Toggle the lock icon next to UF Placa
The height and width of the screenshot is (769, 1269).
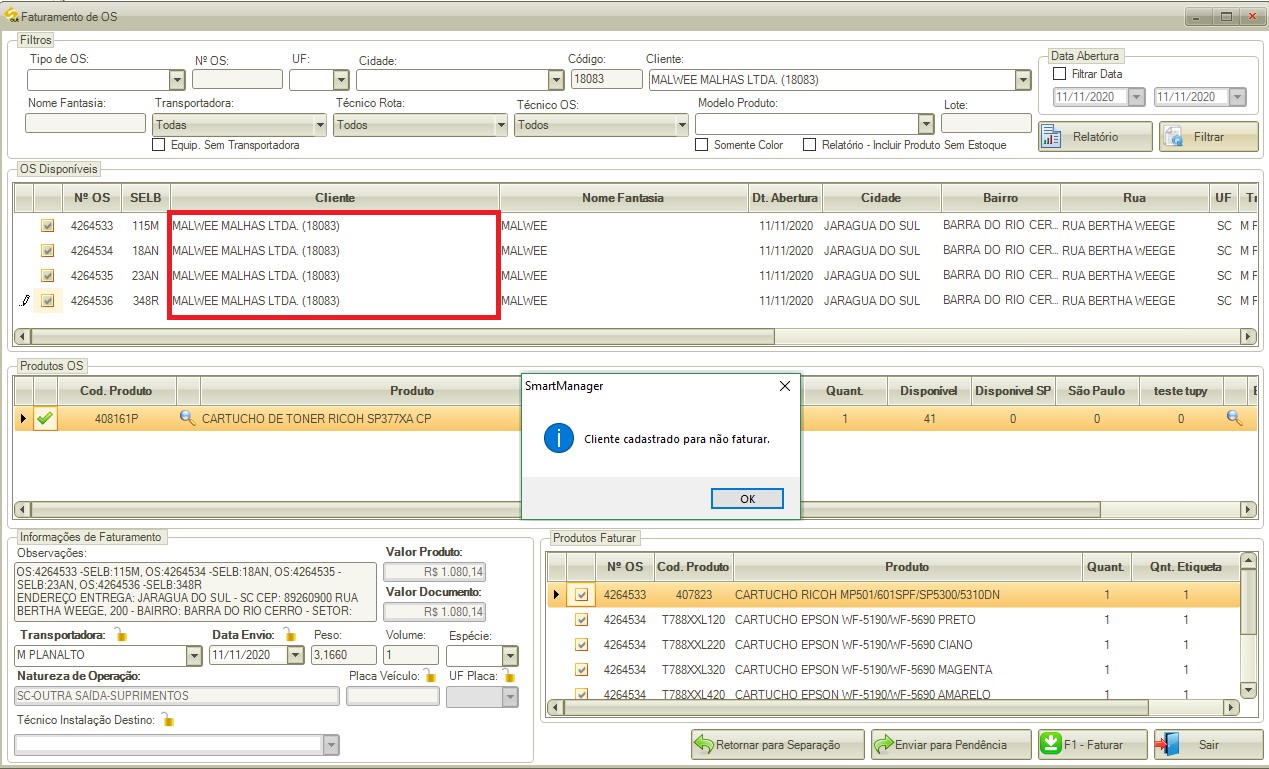tap(509, 676)
